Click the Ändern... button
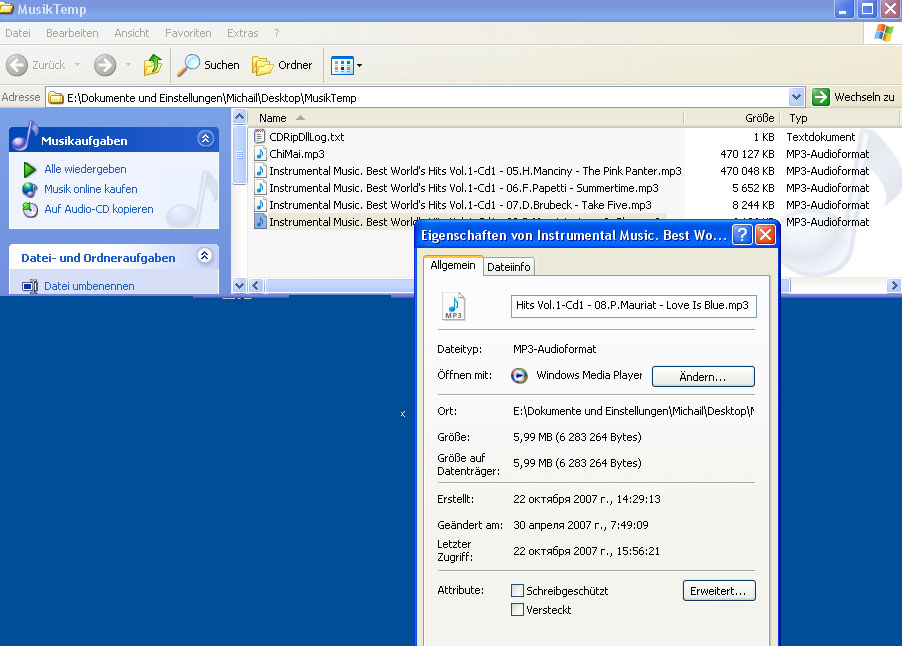Image resolution: width=902 pixels, height=646 pixels. click(x=703, y=377)
